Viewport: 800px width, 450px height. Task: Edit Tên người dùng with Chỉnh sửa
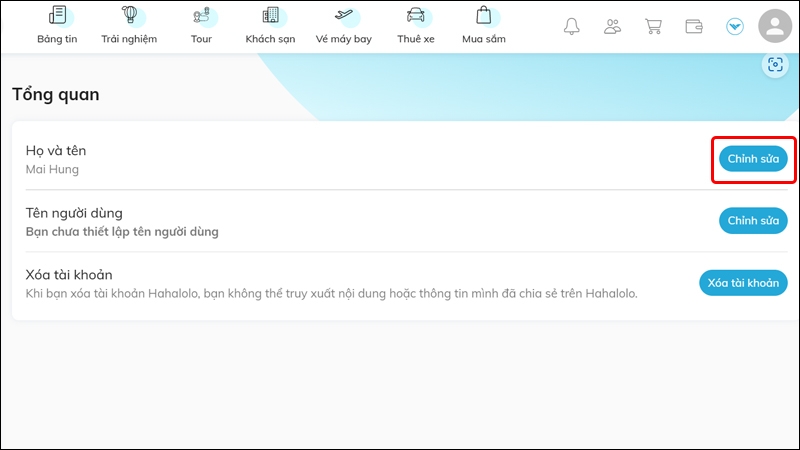point(753,220)
